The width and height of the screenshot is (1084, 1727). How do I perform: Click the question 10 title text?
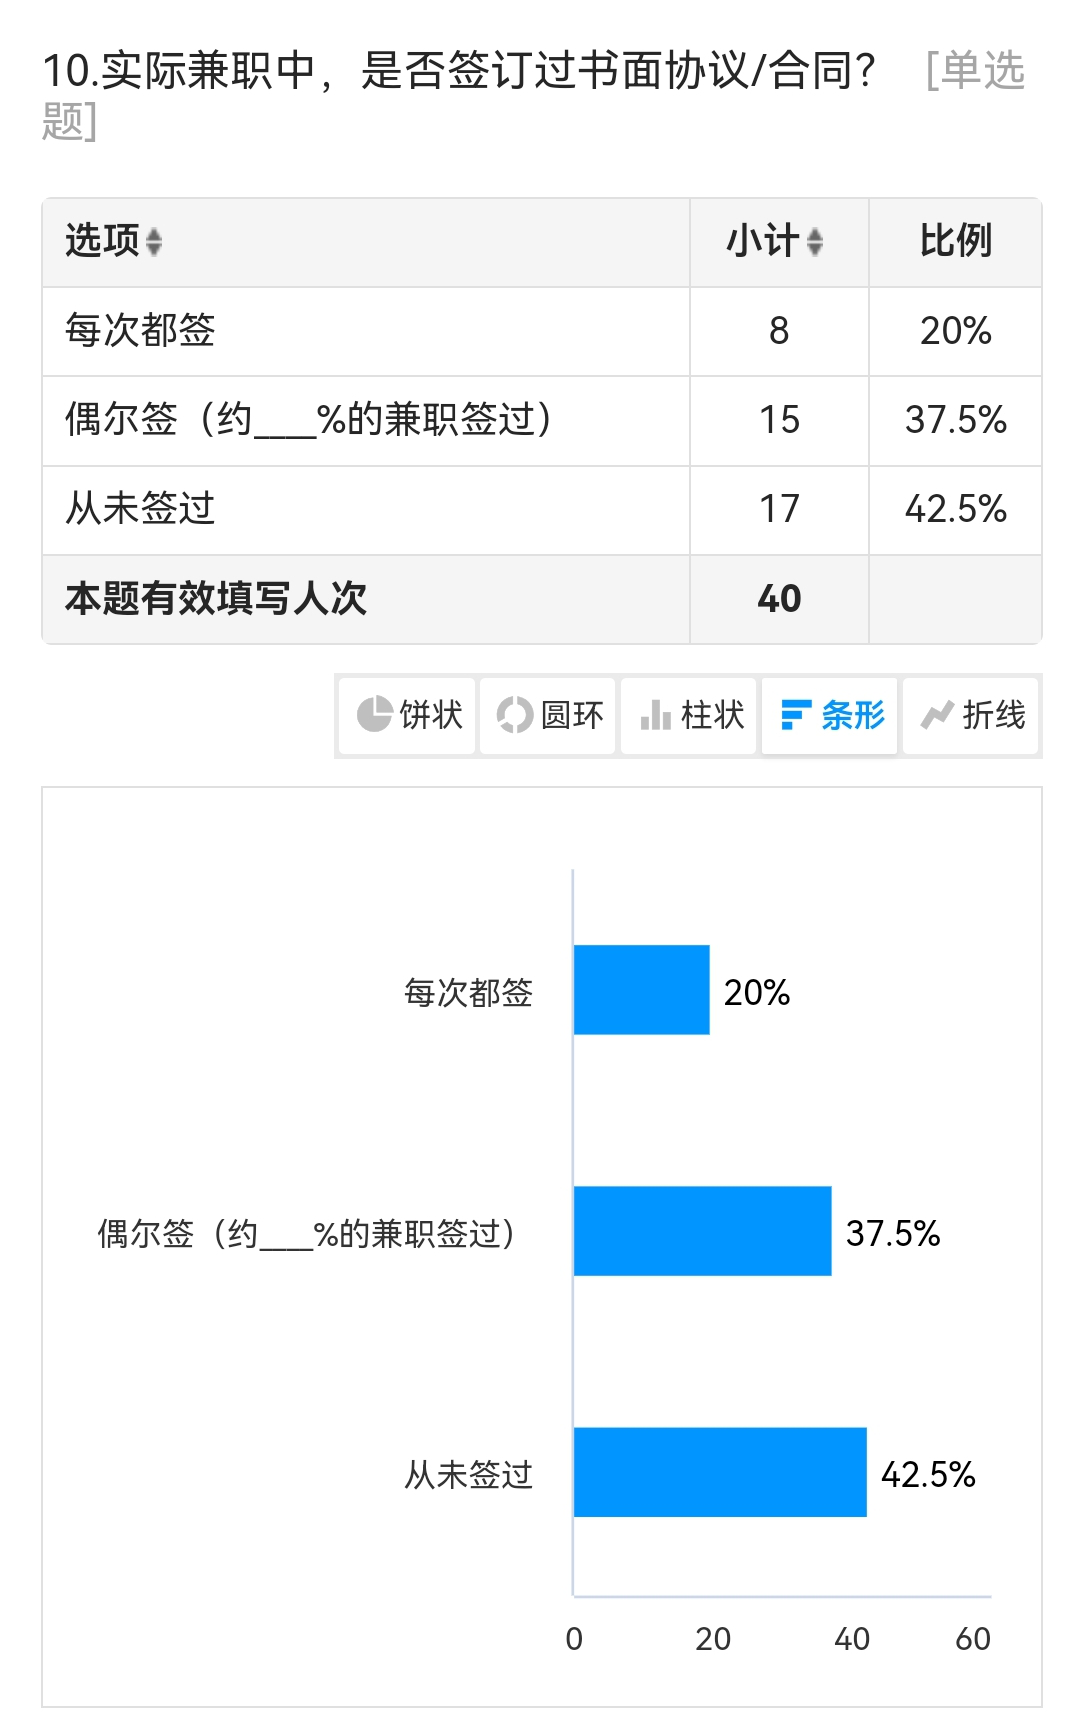click(534, 95)
